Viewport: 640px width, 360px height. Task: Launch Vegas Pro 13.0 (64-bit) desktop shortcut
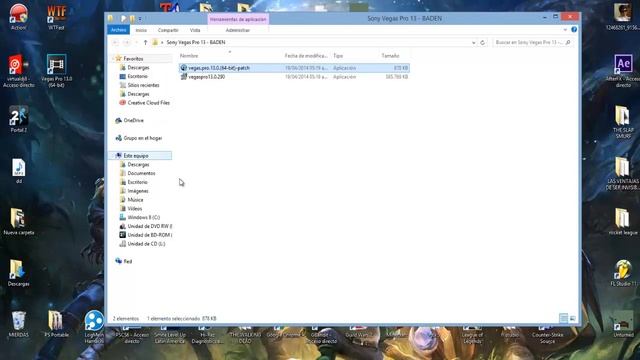pos(56,71)
